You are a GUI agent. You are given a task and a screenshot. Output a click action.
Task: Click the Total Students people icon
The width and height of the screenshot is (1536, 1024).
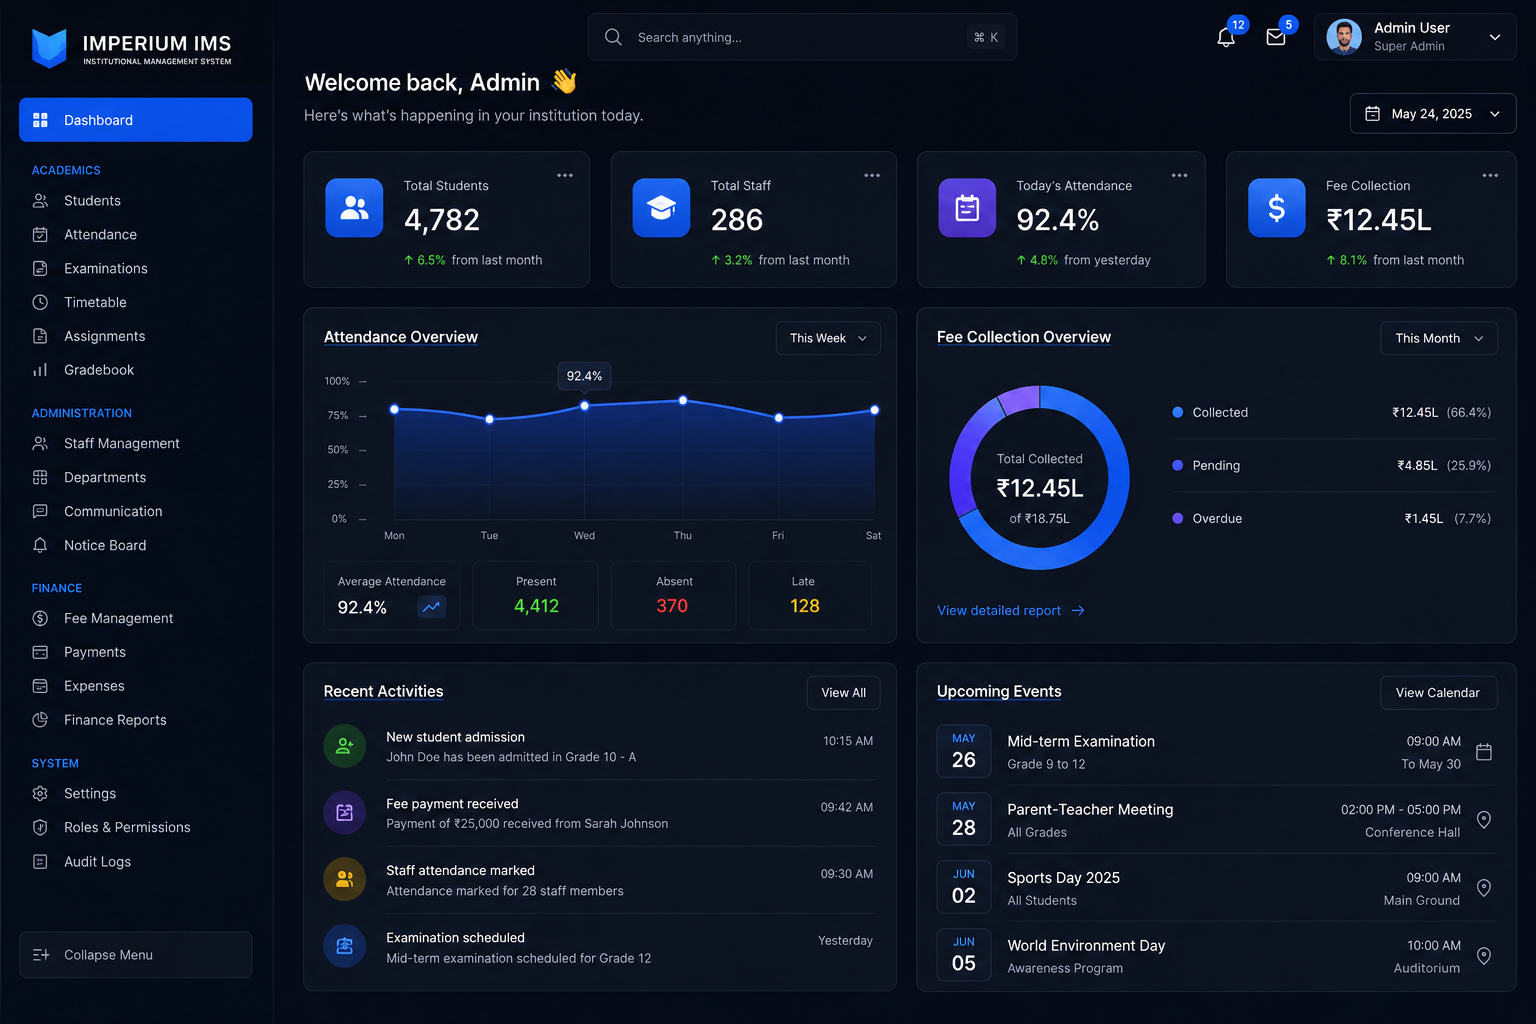pyautogui.click(x=354, y=208)
